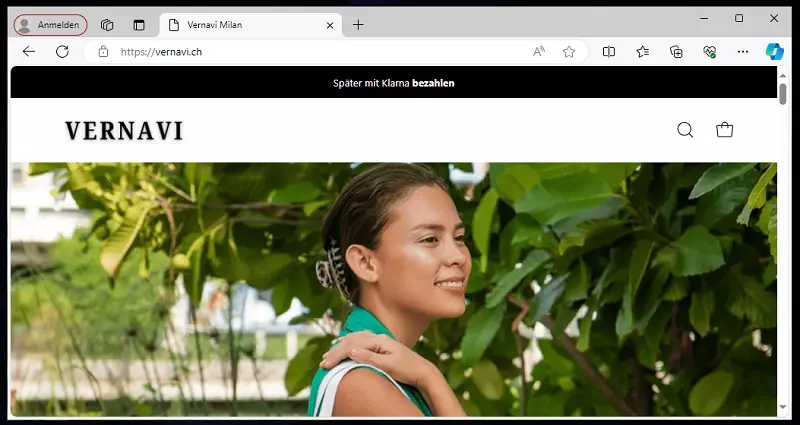Click the VERNAVI logo
This screenshot has width=800, height=425.
124,131
